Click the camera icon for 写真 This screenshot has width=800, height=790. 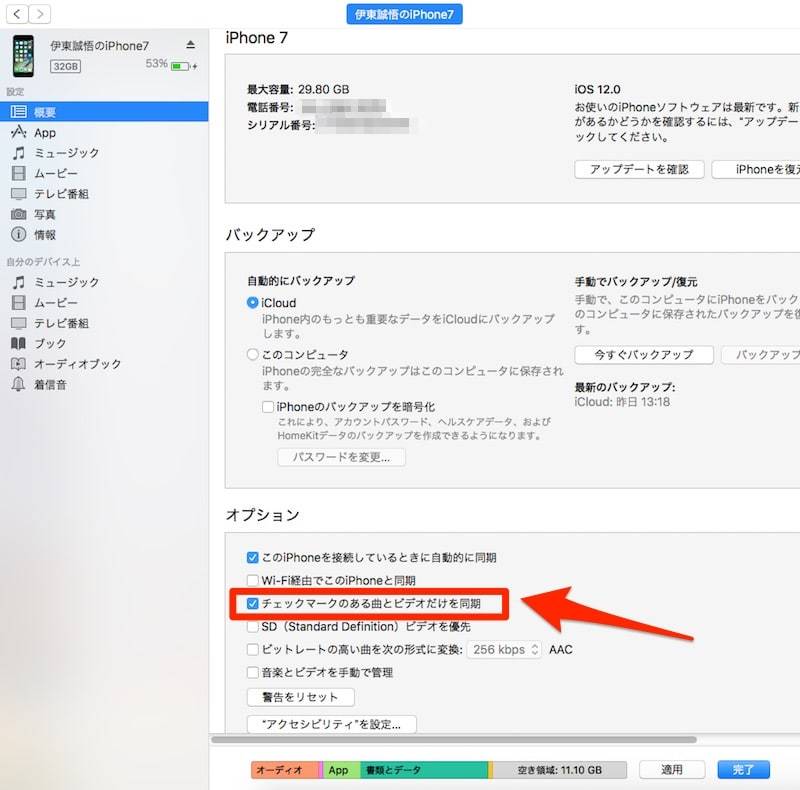pos(19,214)
